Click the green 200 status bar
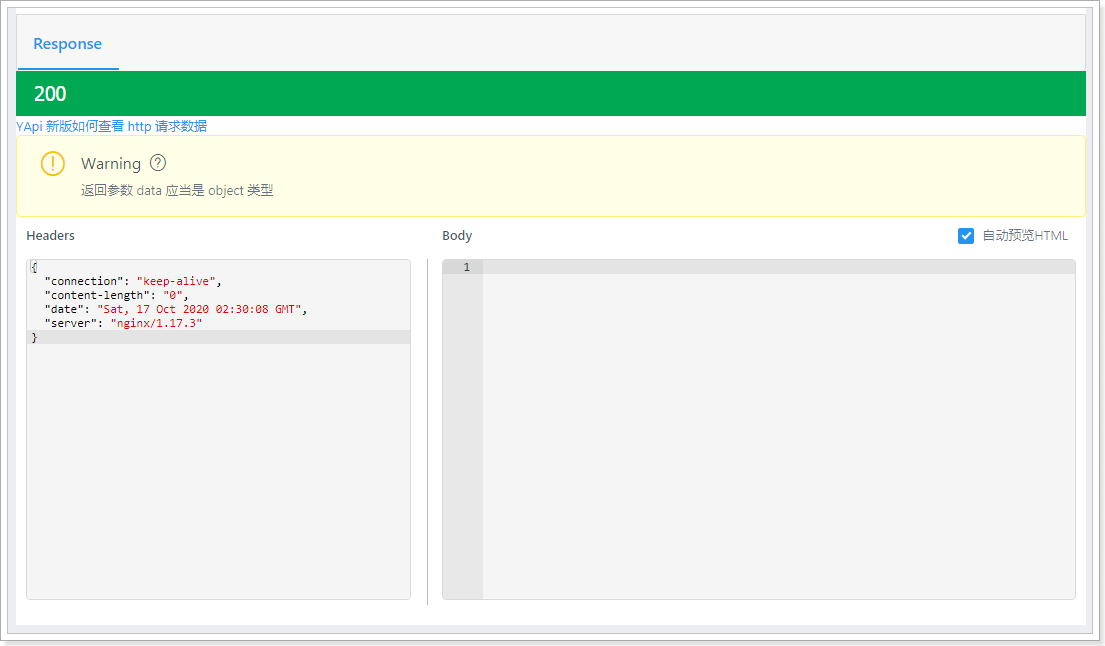The width and height of the screenshot is (1105, 646). point(550,94)
